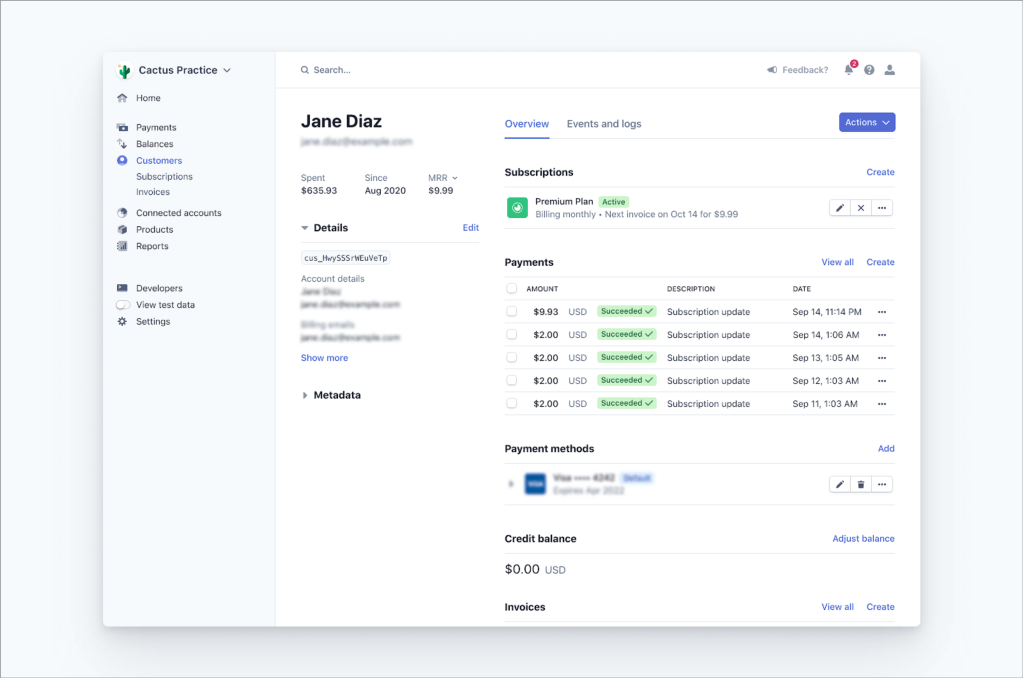Image resolution: width=1023 pixels, height=678 pixels.
Task: Open the help question mark icon
Action: [x=869, y=70]
